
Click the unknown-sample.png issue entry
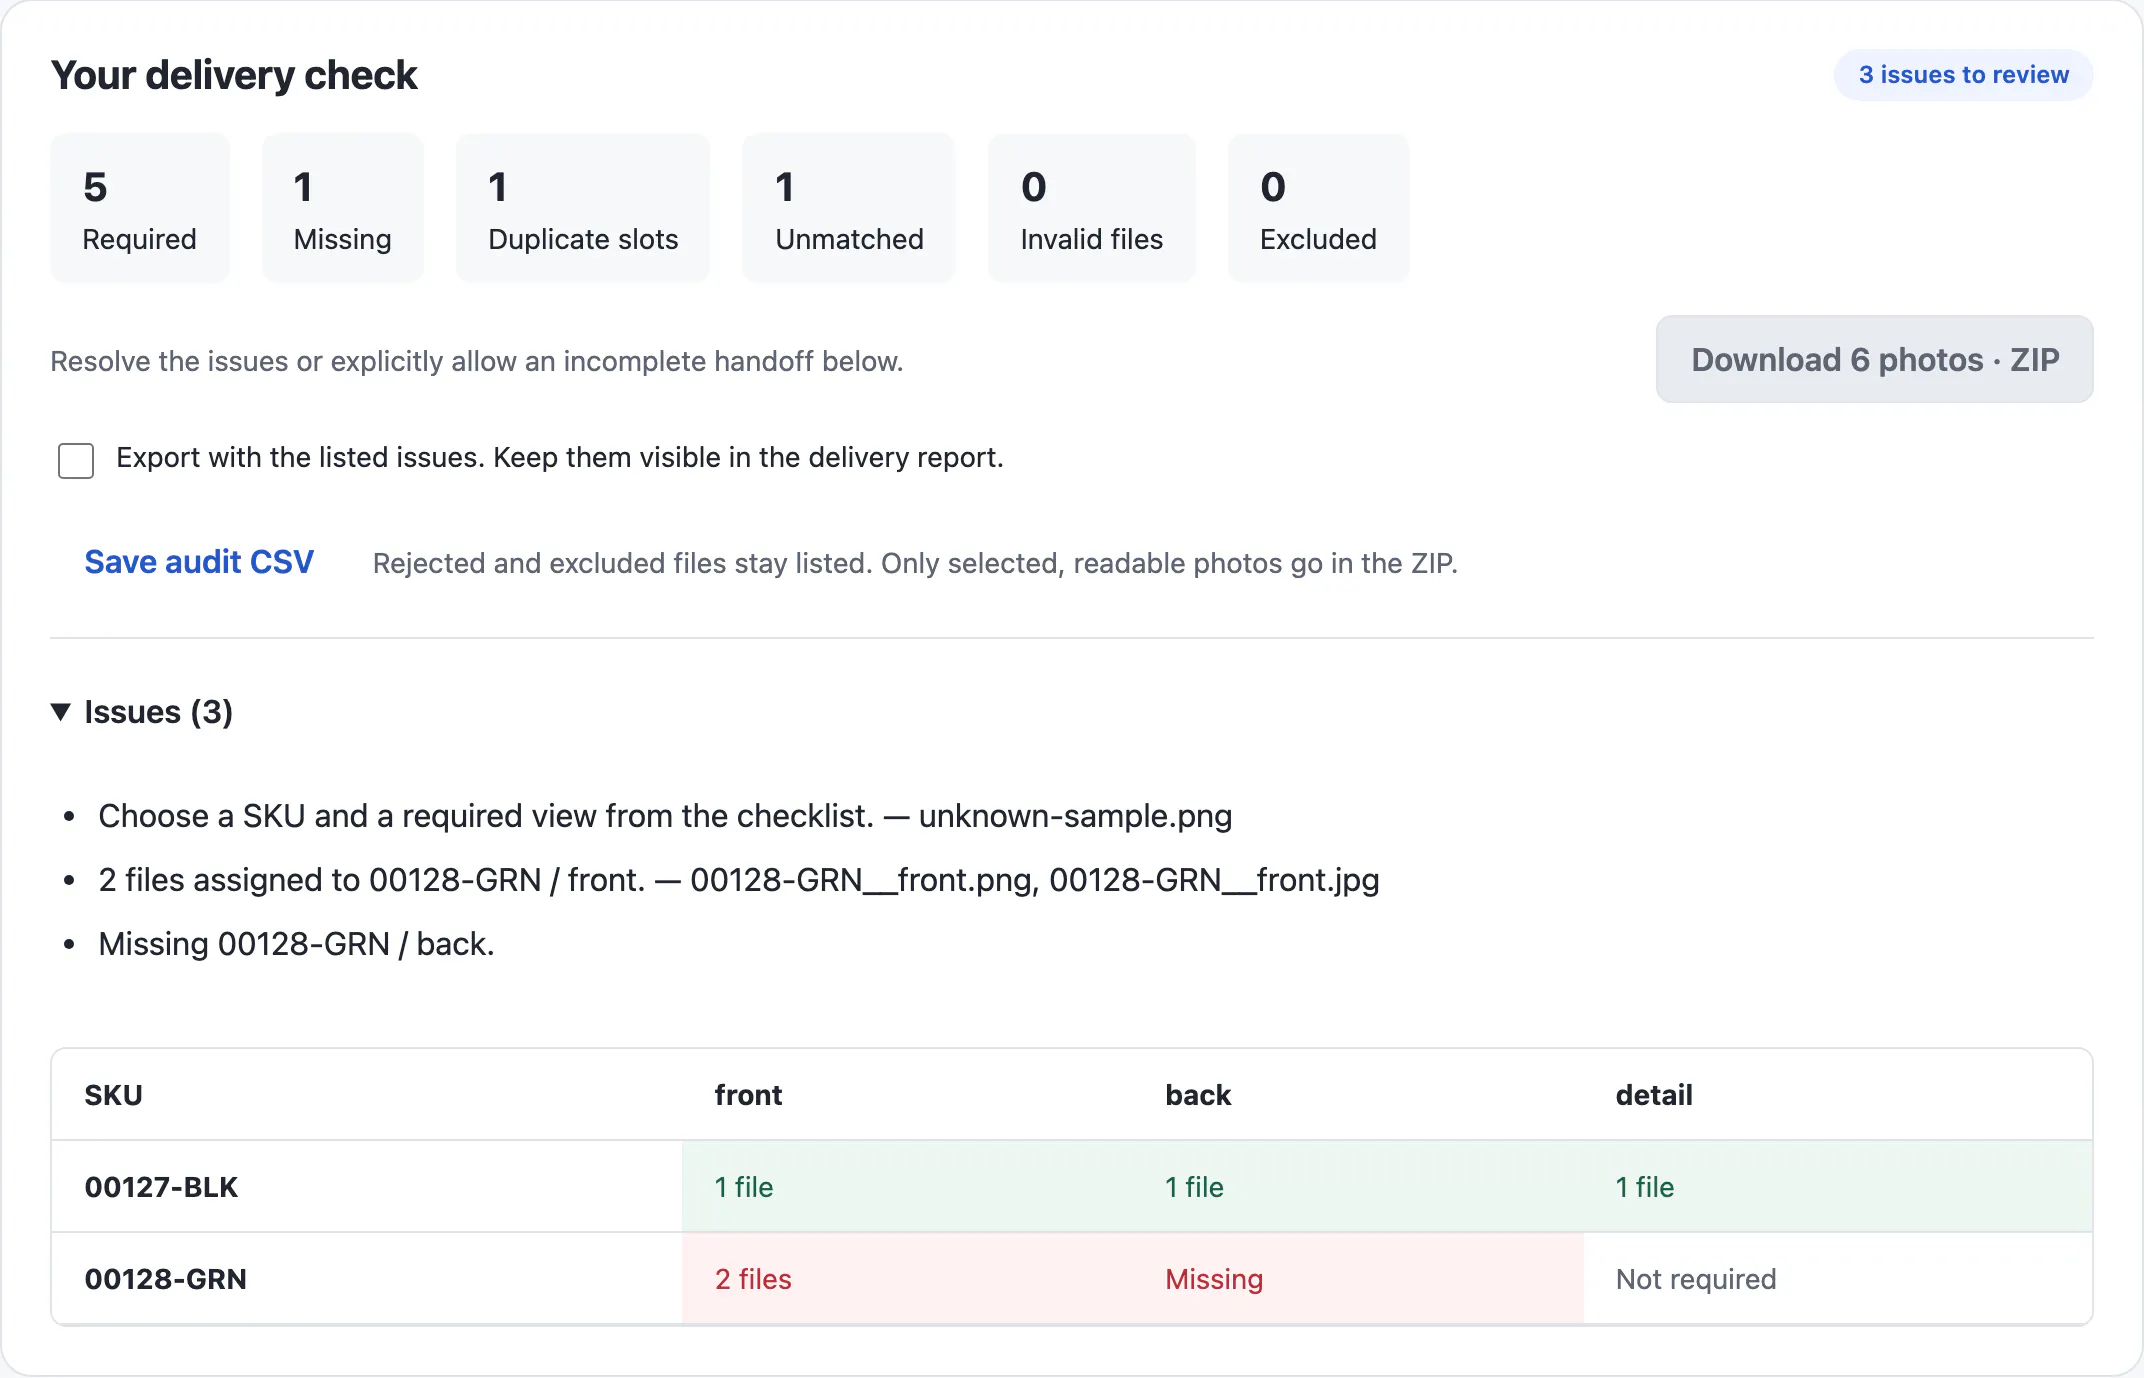pos(665,816)
